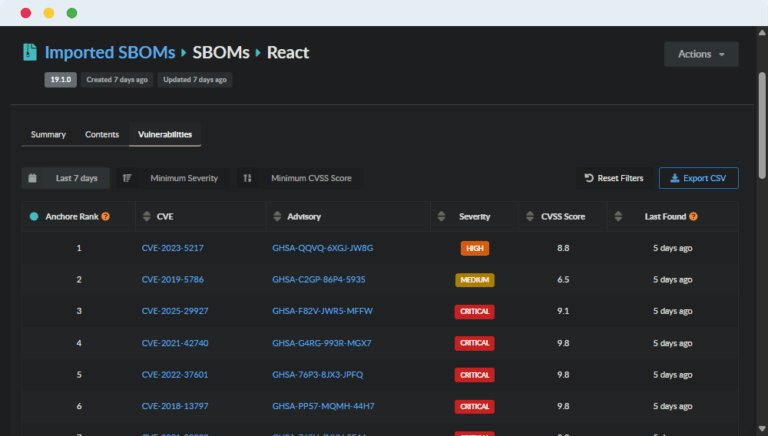
Task: Click the Minimum CVSS Score sort icon
Action: 247,178
